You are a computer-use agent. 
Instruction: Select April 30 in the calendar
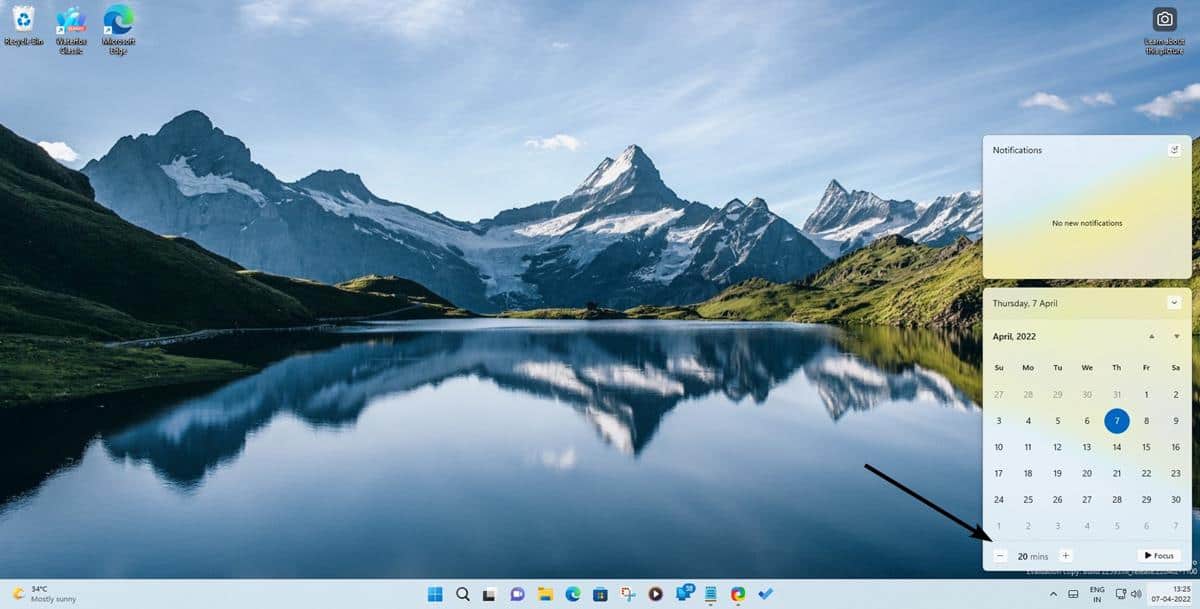click(1176, 499)
